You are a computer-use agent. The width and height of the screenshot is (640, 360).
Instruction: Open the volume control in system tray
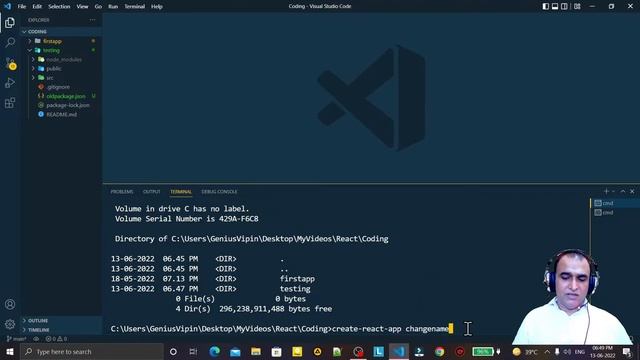[x=567, y=351]
